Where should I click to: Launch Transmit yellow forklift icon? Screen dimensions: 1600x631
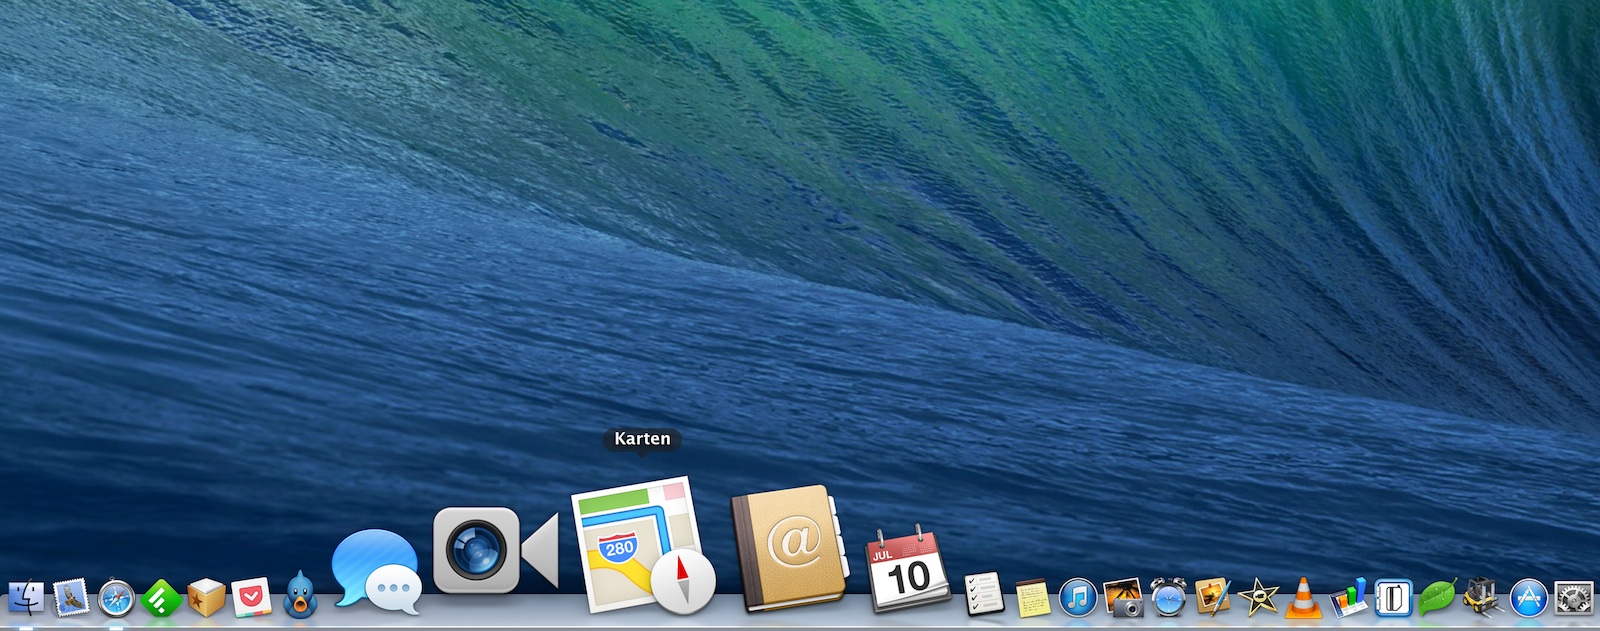(x=1483, y=597)
